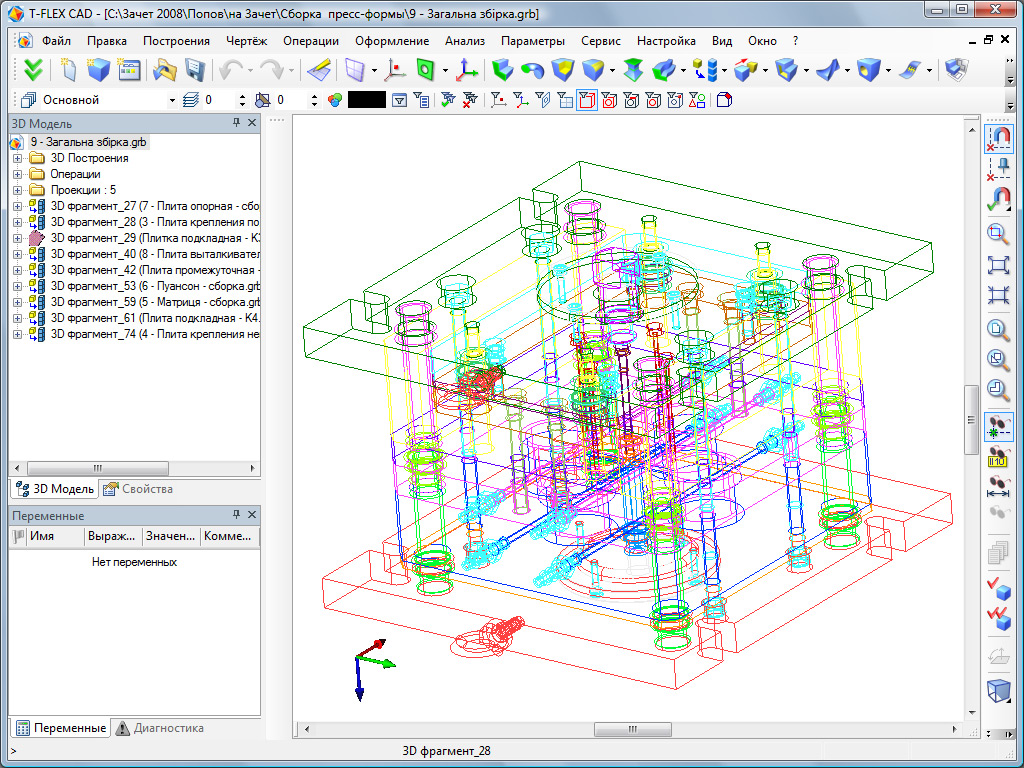Click the copy/move body icon
Screen dimensions: 1024x768
coord(746,70)
